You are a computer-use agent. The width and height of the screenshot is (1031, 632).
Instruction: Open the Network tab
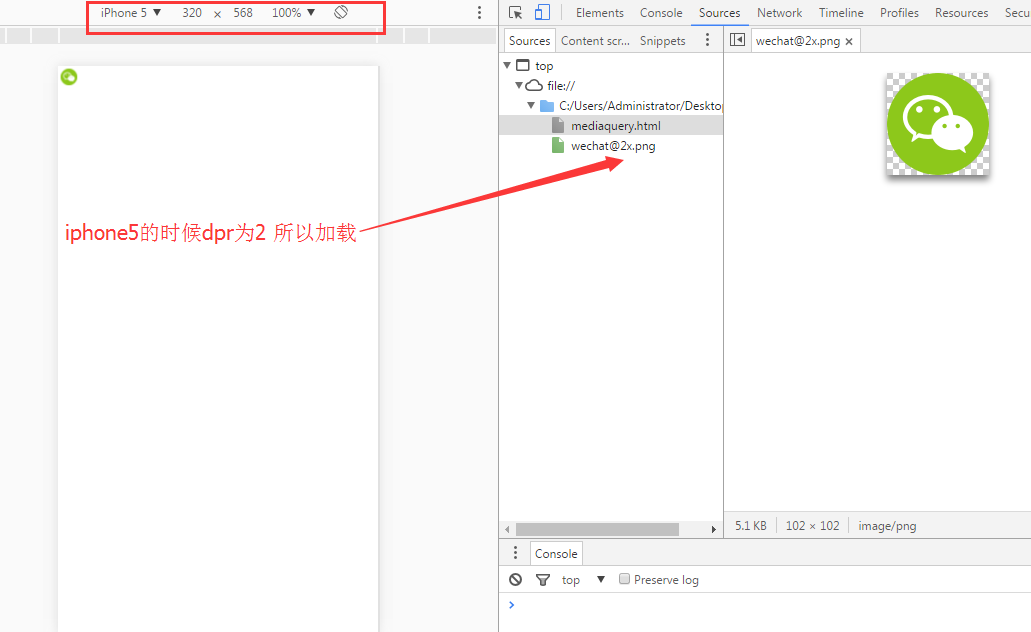click(x=779, y=12)
